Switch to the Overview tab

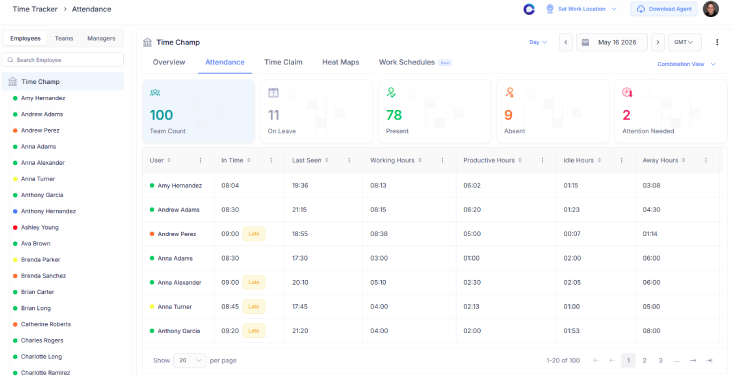[169, 62]
